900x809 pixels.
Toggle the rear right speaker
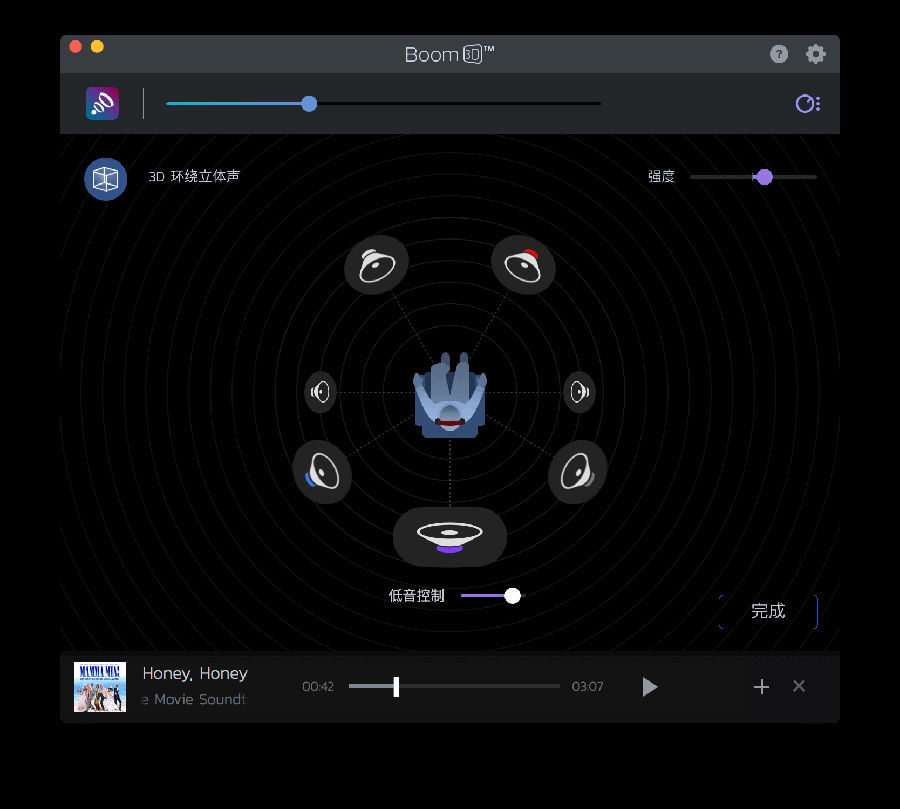point(577,472)
